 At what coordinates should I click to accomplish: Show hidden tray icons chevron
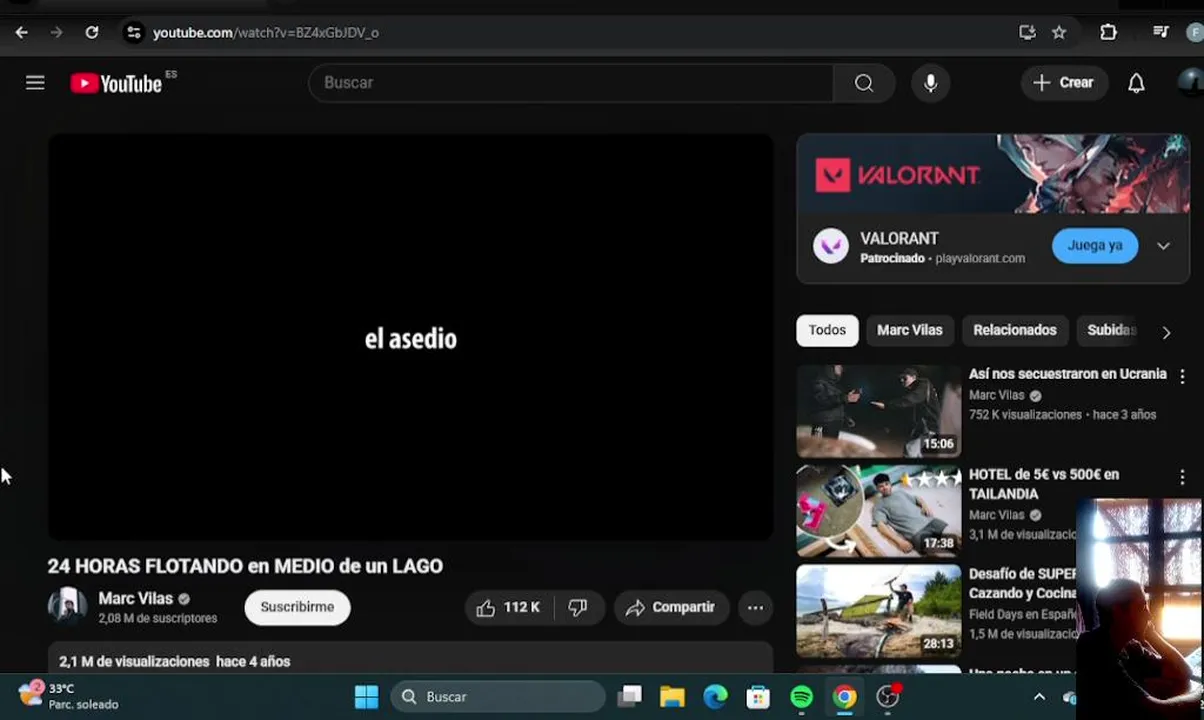point(1039,697)
